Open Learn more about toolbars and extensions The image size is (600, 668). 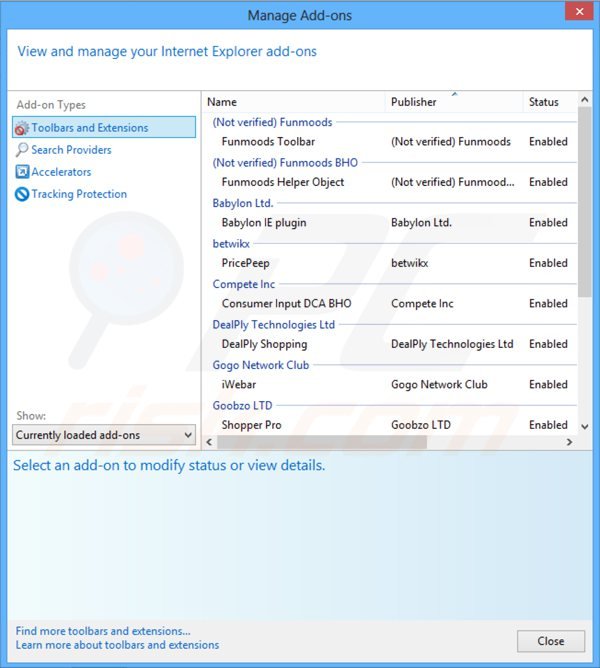coord(118,645)
